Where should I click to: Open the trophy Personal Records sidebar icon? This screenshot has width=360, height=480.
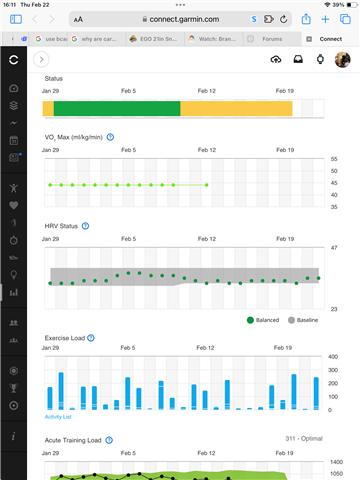tap(14, 388)
